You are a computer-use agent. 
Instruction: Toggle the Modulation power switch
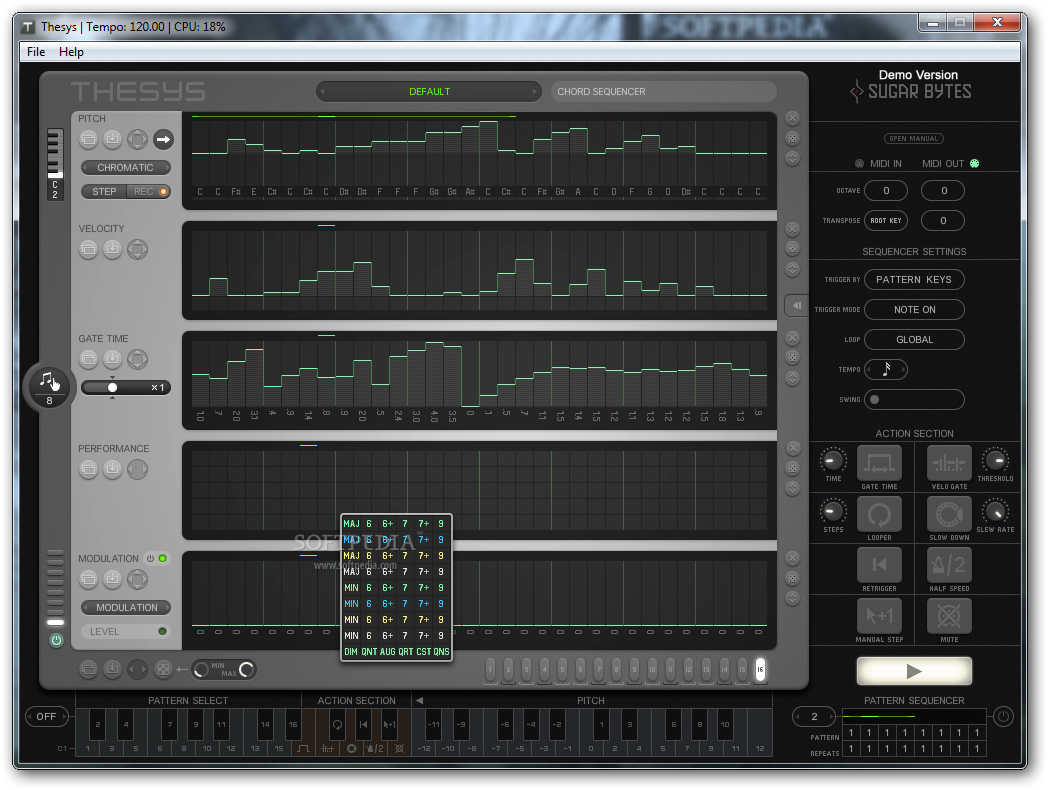[x=150, y=559]
